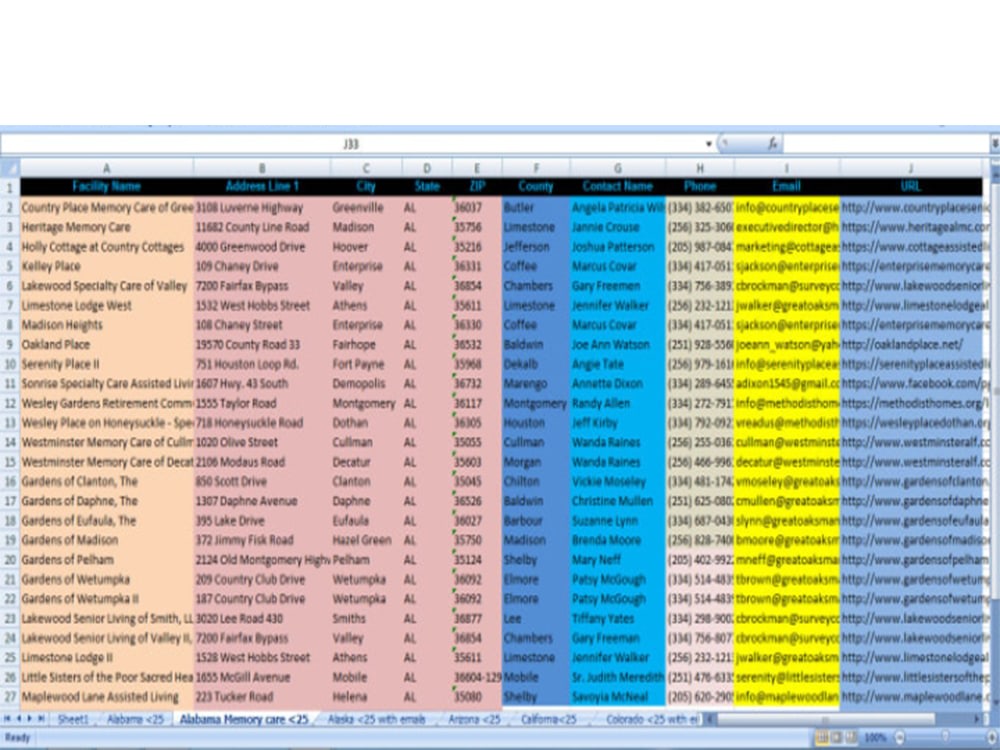Select contact cell Joshua Patterson
Viewport: 1000px width, 750px height.
[617, 247]
